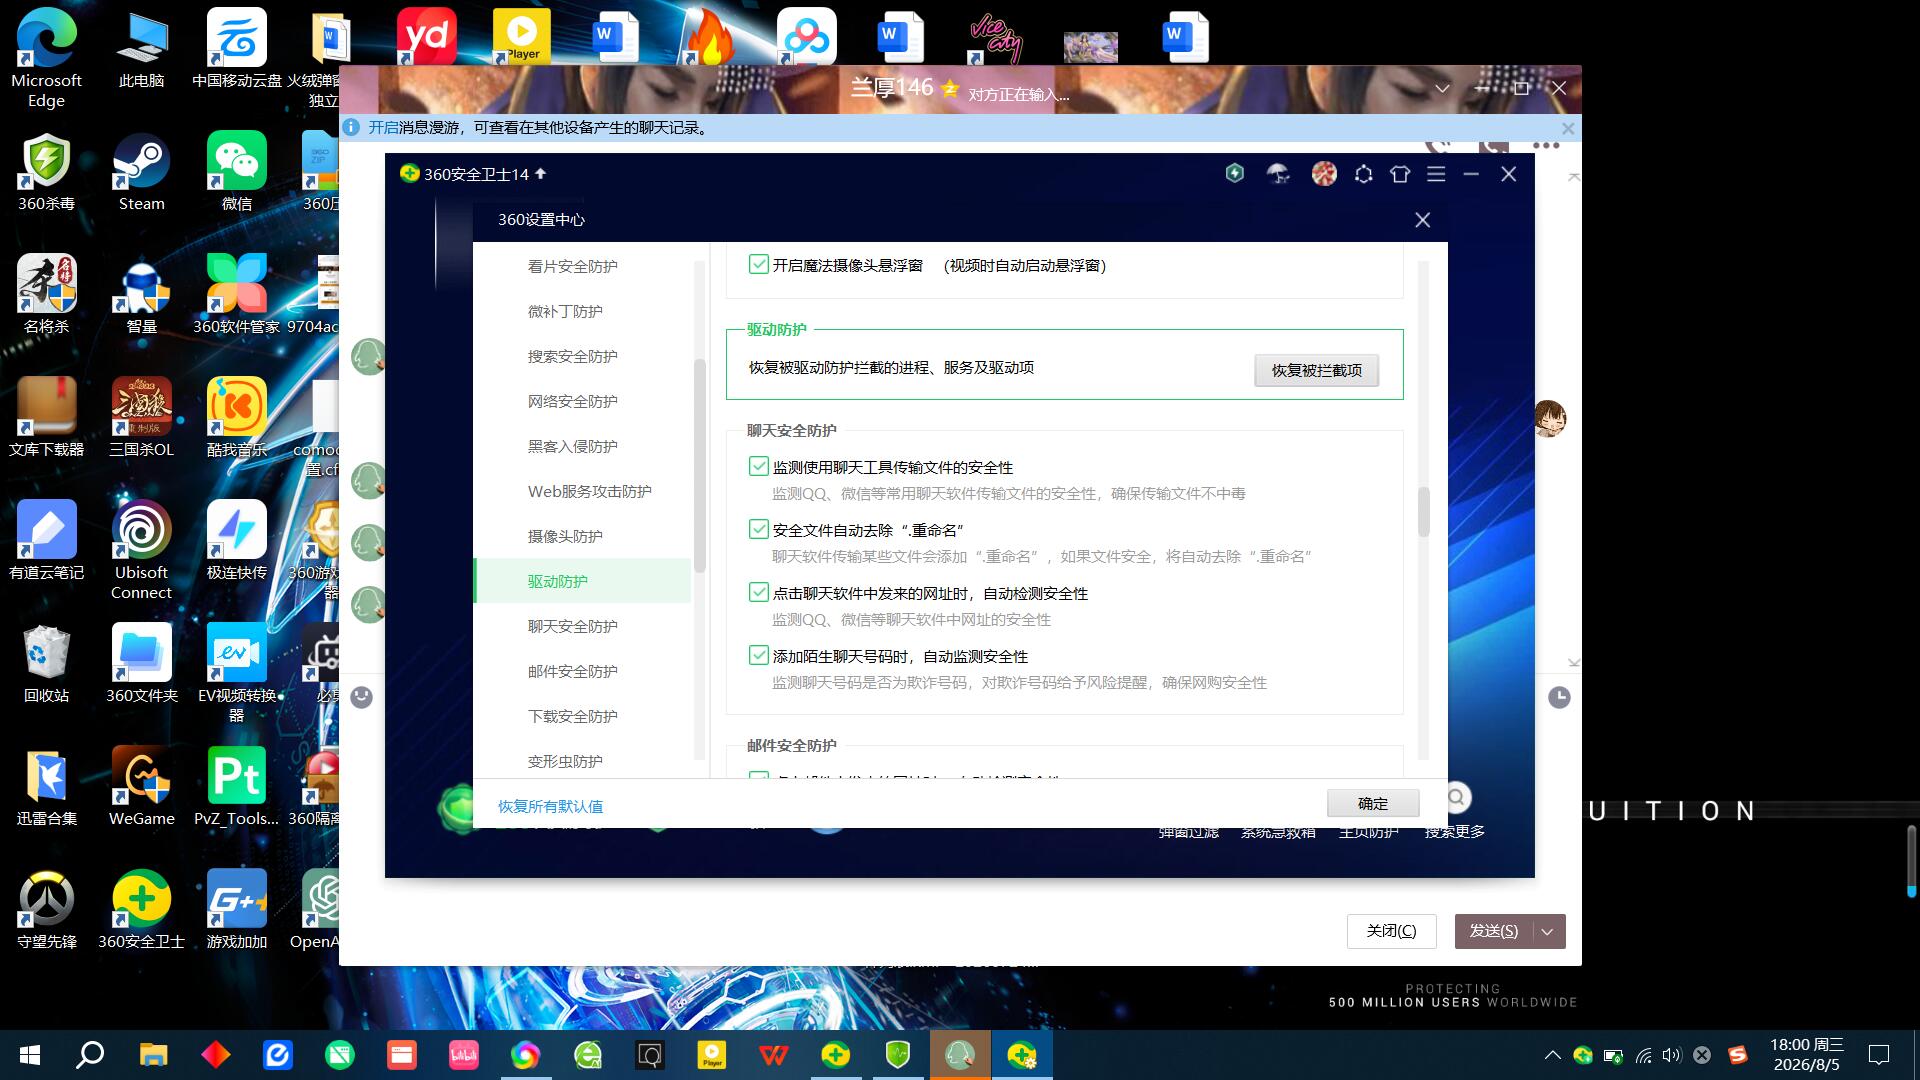
Task: Click 发送(S) to send message
Action: [x=1494, y=931]
